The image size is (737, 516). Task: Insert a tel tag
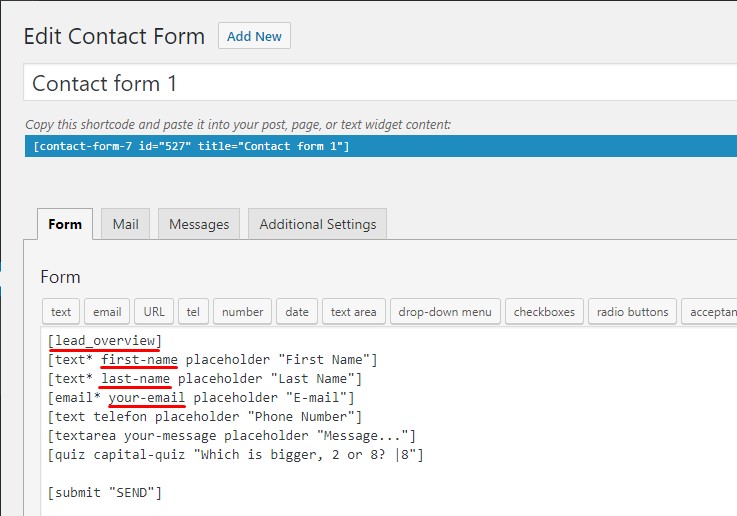pyautogui.click(x=193, y=312)
